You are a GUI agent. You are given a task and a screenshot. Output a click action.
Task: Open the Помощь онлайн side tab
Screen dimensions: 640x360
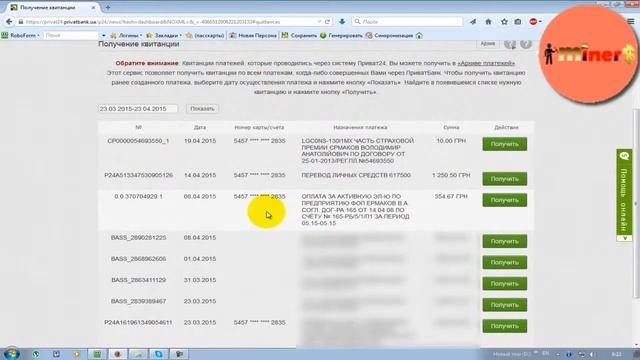pyautogui.click(x=624, y=195)
